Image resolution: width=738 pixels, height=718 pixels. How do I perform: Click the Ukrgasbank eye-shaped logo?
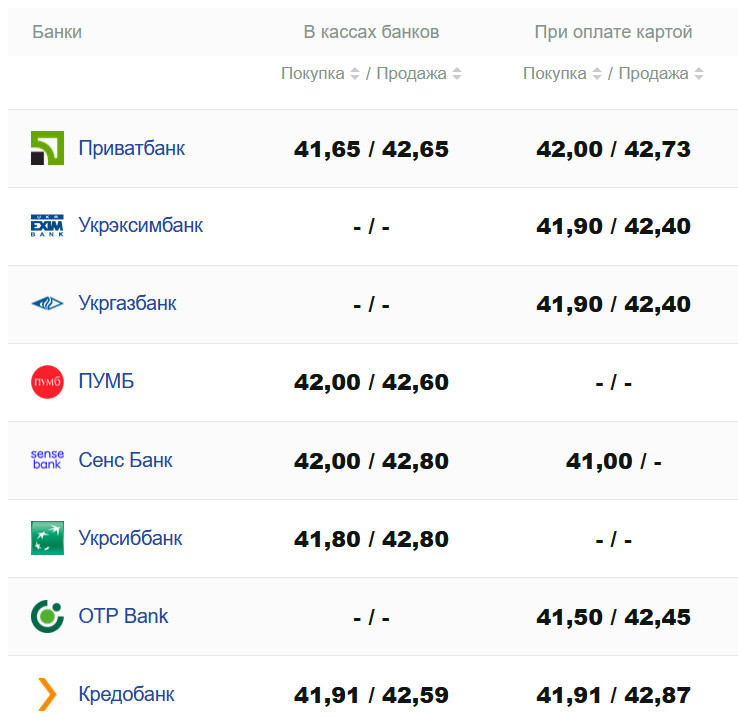point(47,303)
